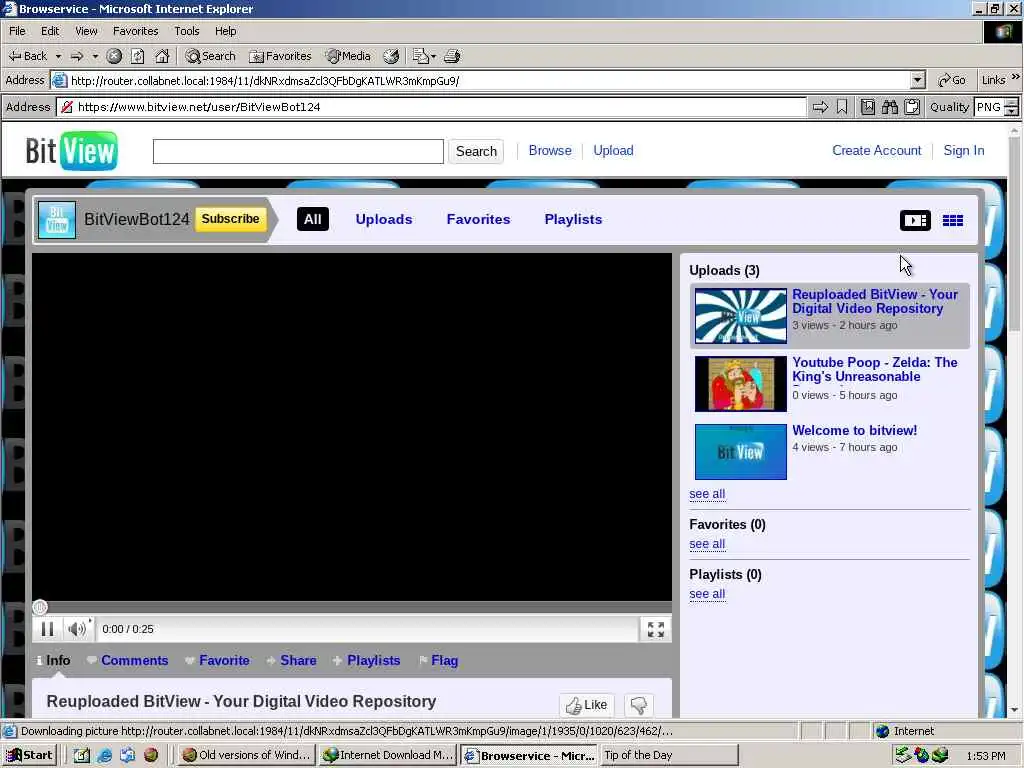The width and height of the screenshot is (1024, 768).
Task: Click the Flag tab under the video
Action: [439, 660]
